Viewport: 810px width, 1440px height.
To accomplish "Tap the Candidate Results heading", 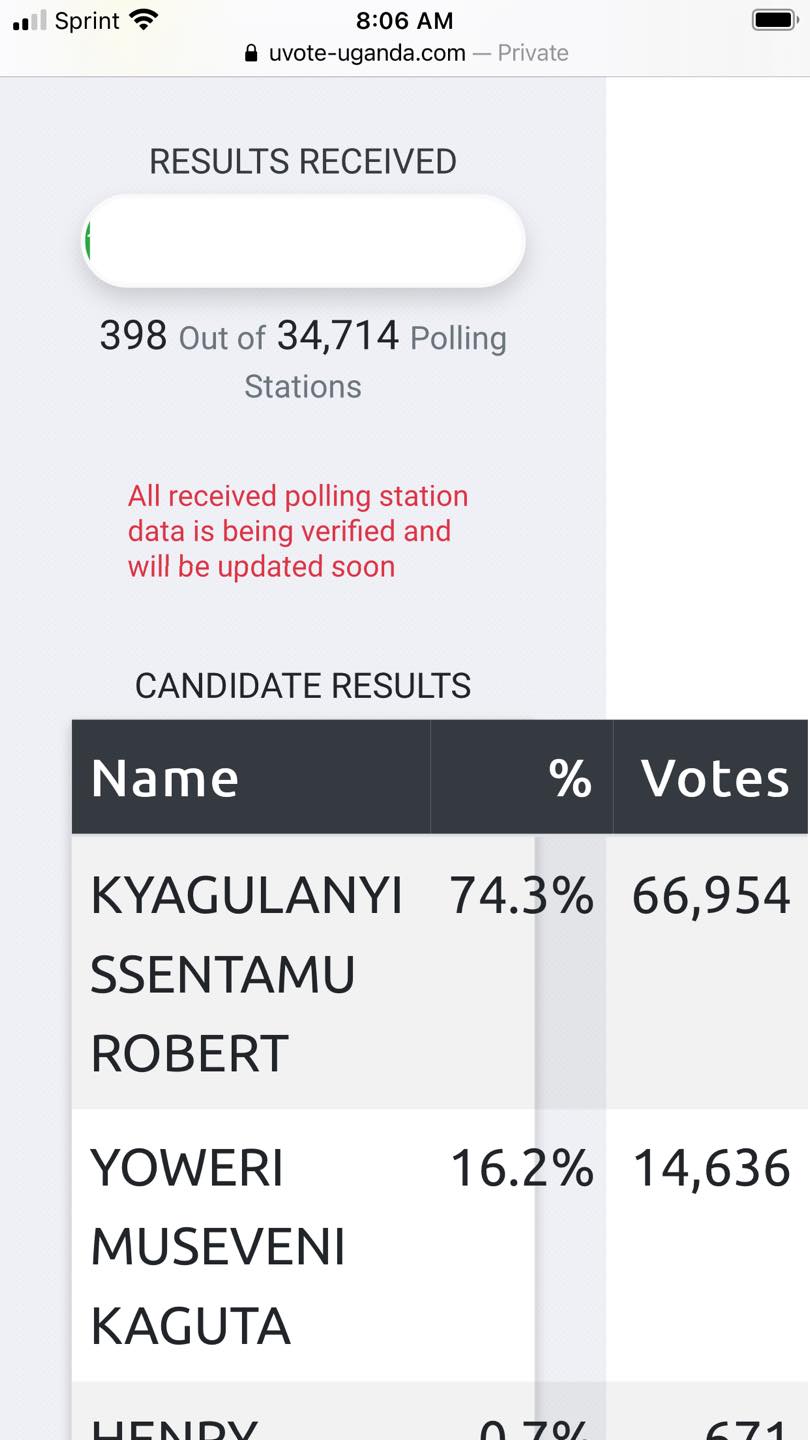I will coord(303,685).
